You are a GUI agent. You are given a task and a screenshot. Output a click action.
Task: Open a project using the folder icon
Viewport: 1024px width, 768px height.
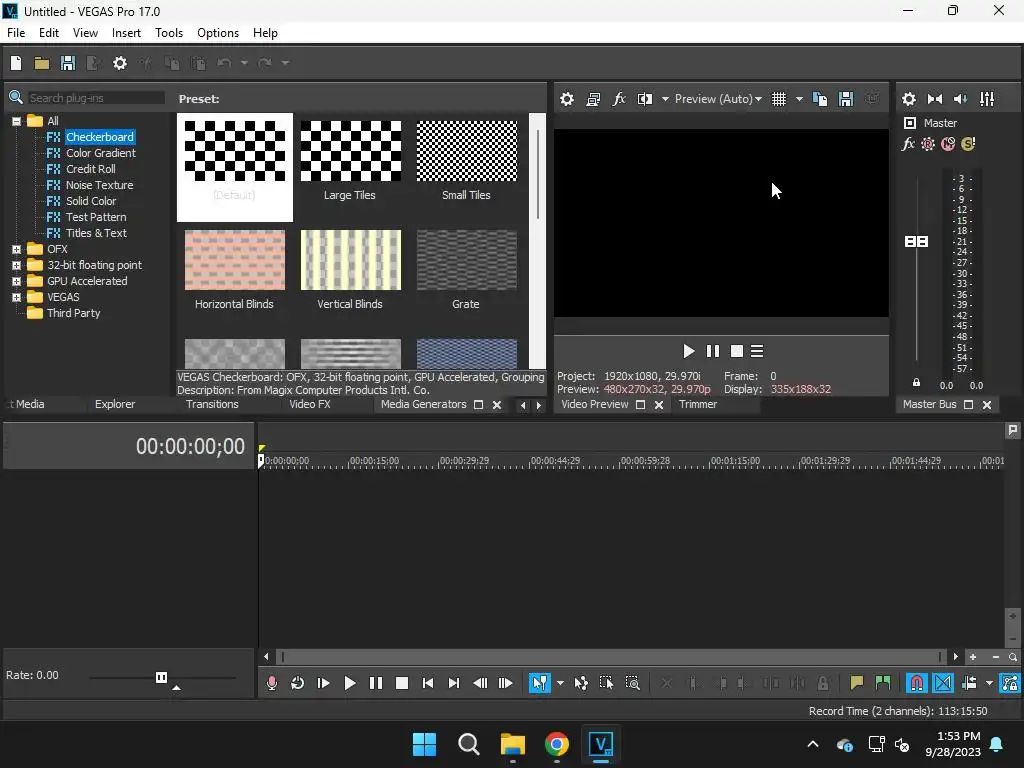(42, 63)
